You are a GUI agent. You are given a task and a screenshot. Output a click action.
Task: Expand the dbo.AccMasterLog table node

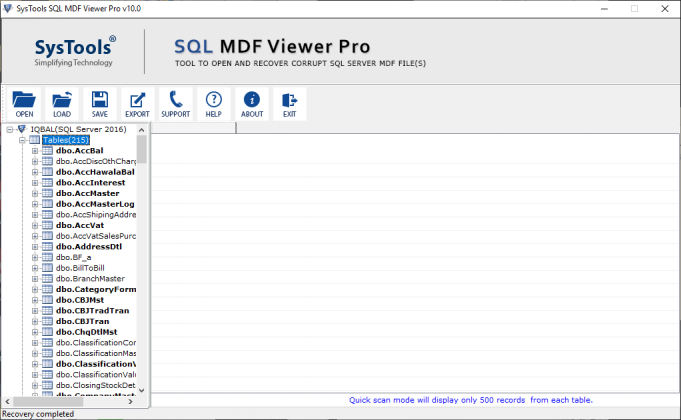tap(35, 204)
